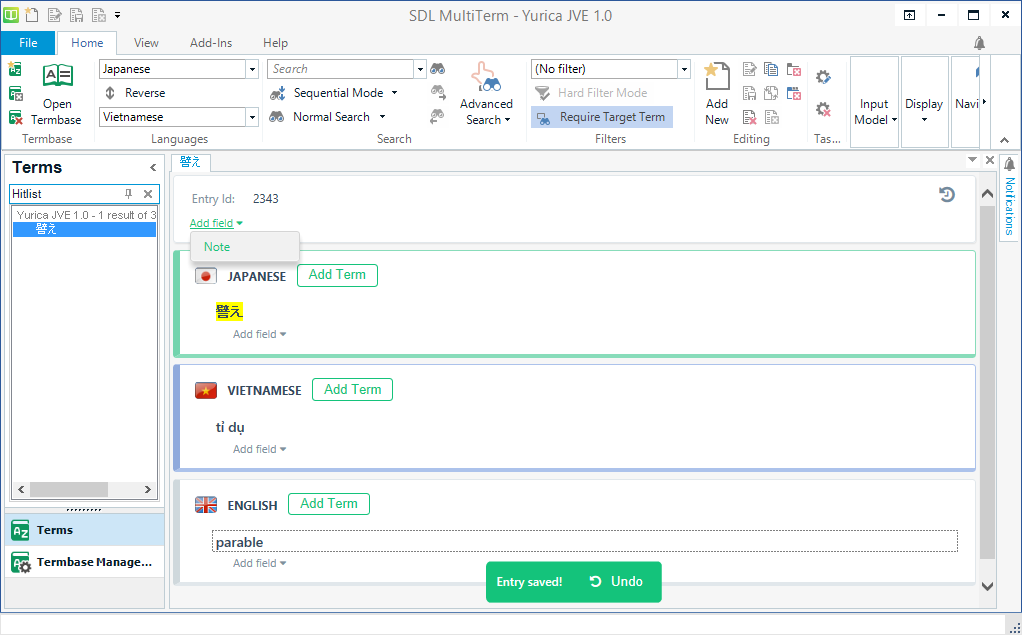1022x635 pixels.
Task: Click the Add New starred document icon
Action: [717, 76]
